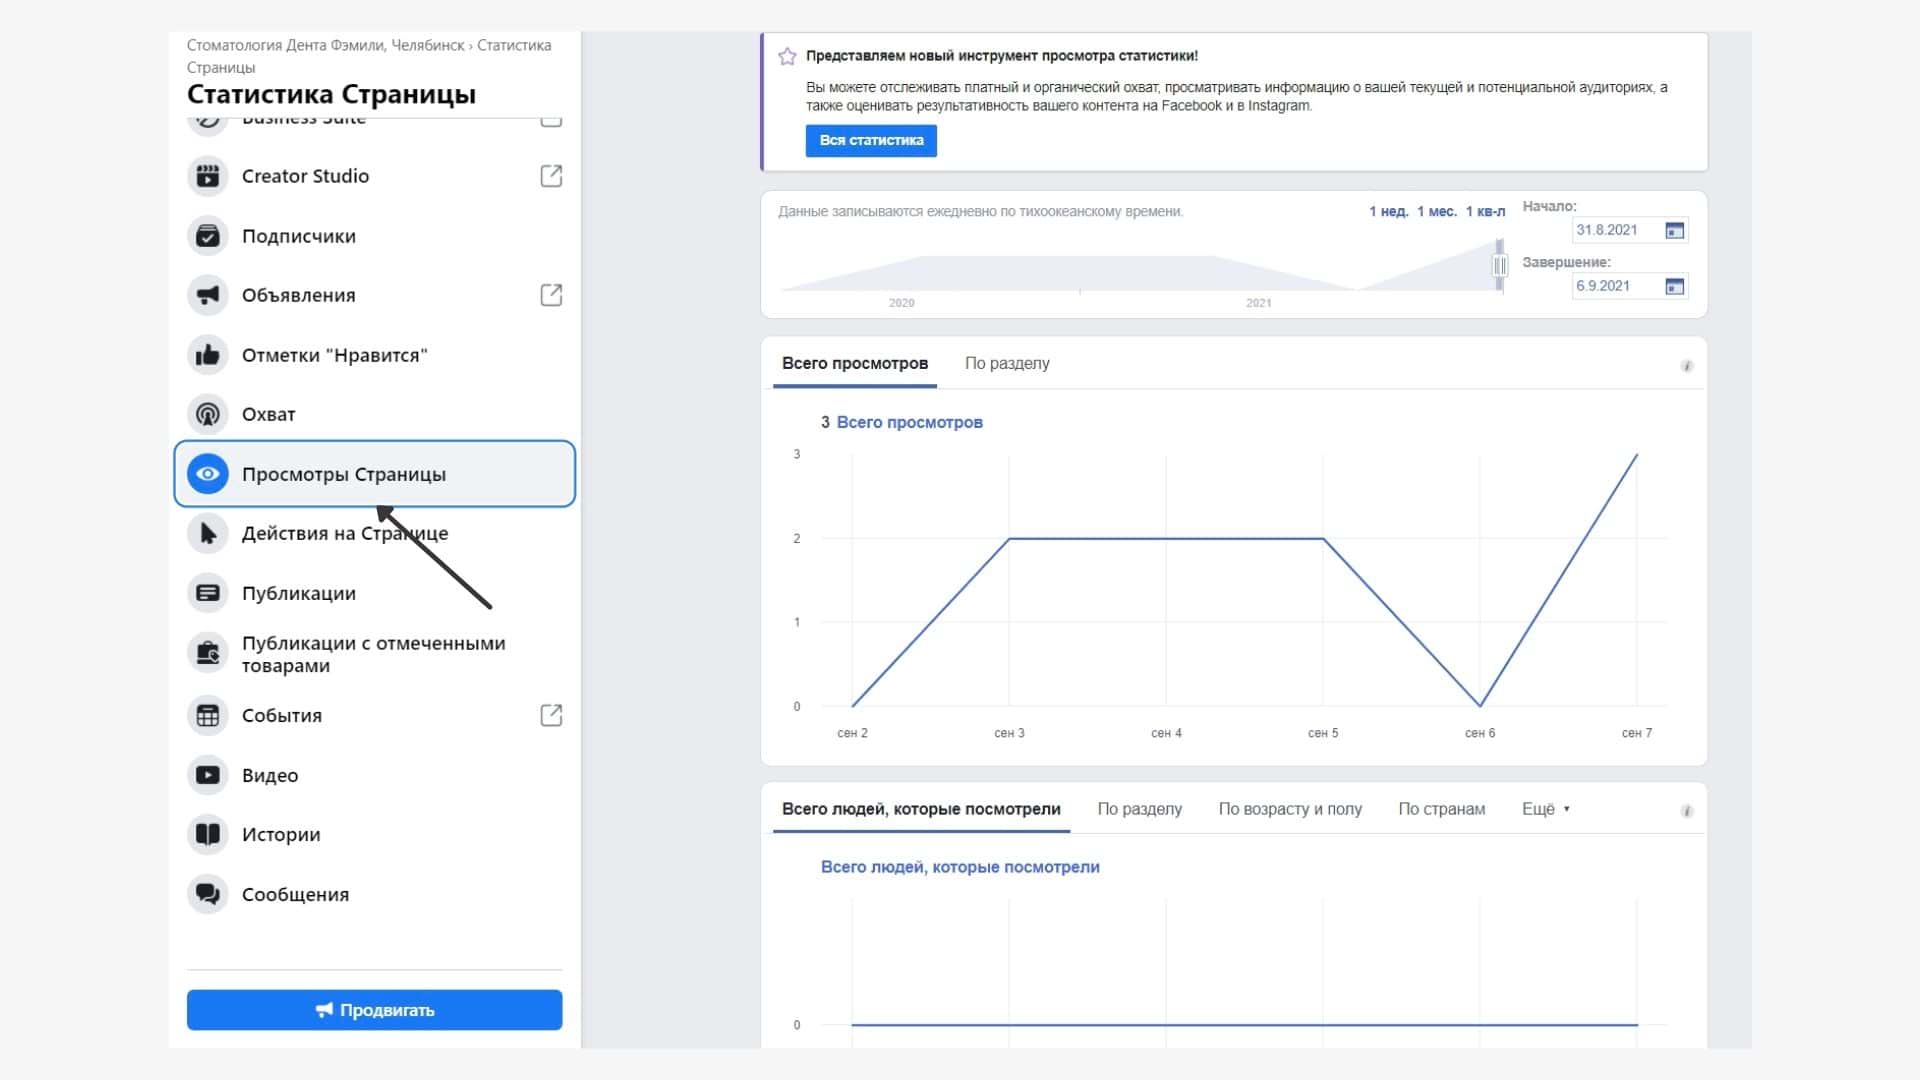
Task: Open external link icon beside Creator Studio
Action: click(x=551, y=176)
